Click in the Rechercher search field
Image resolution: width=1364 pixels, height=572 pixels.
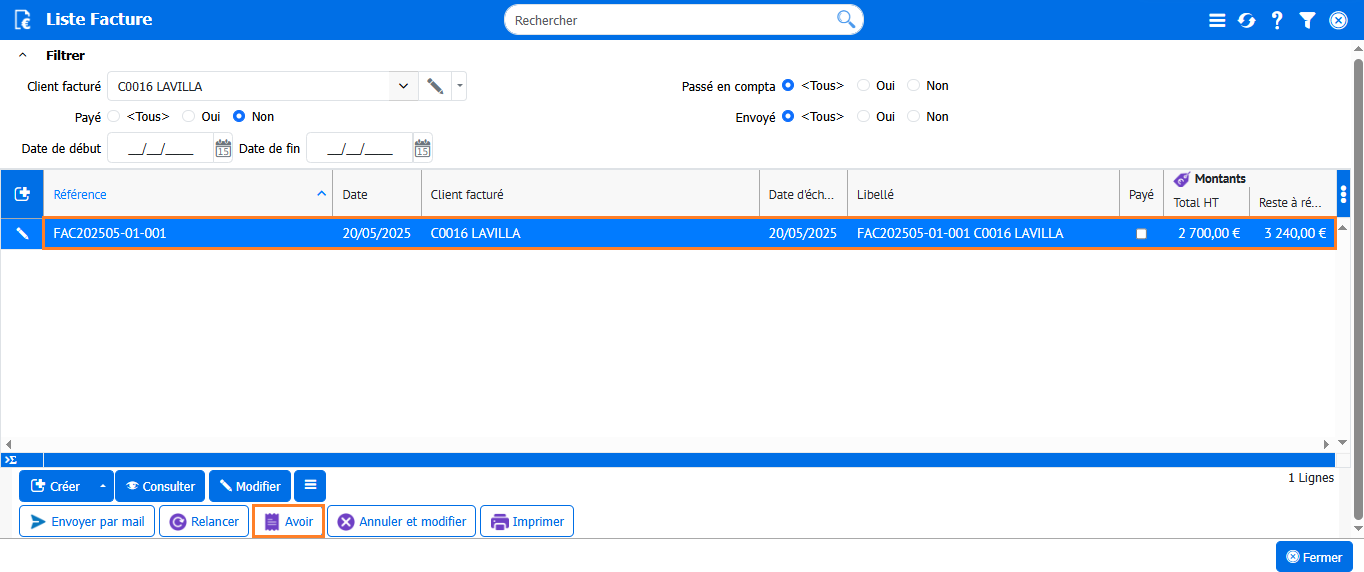pos(670,20)
